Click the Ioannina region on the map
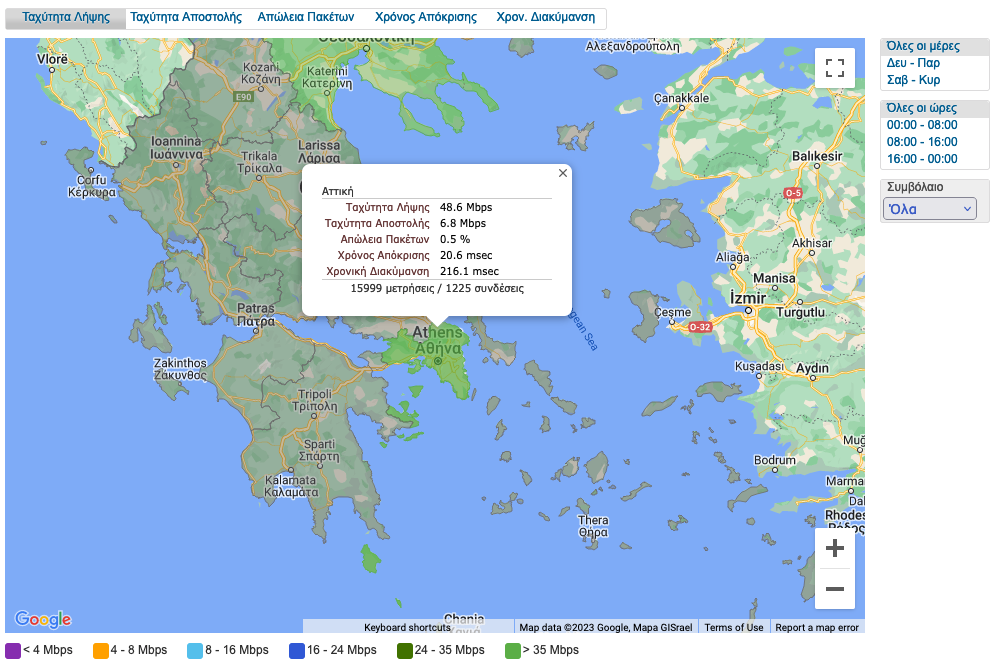 [176, 148]
